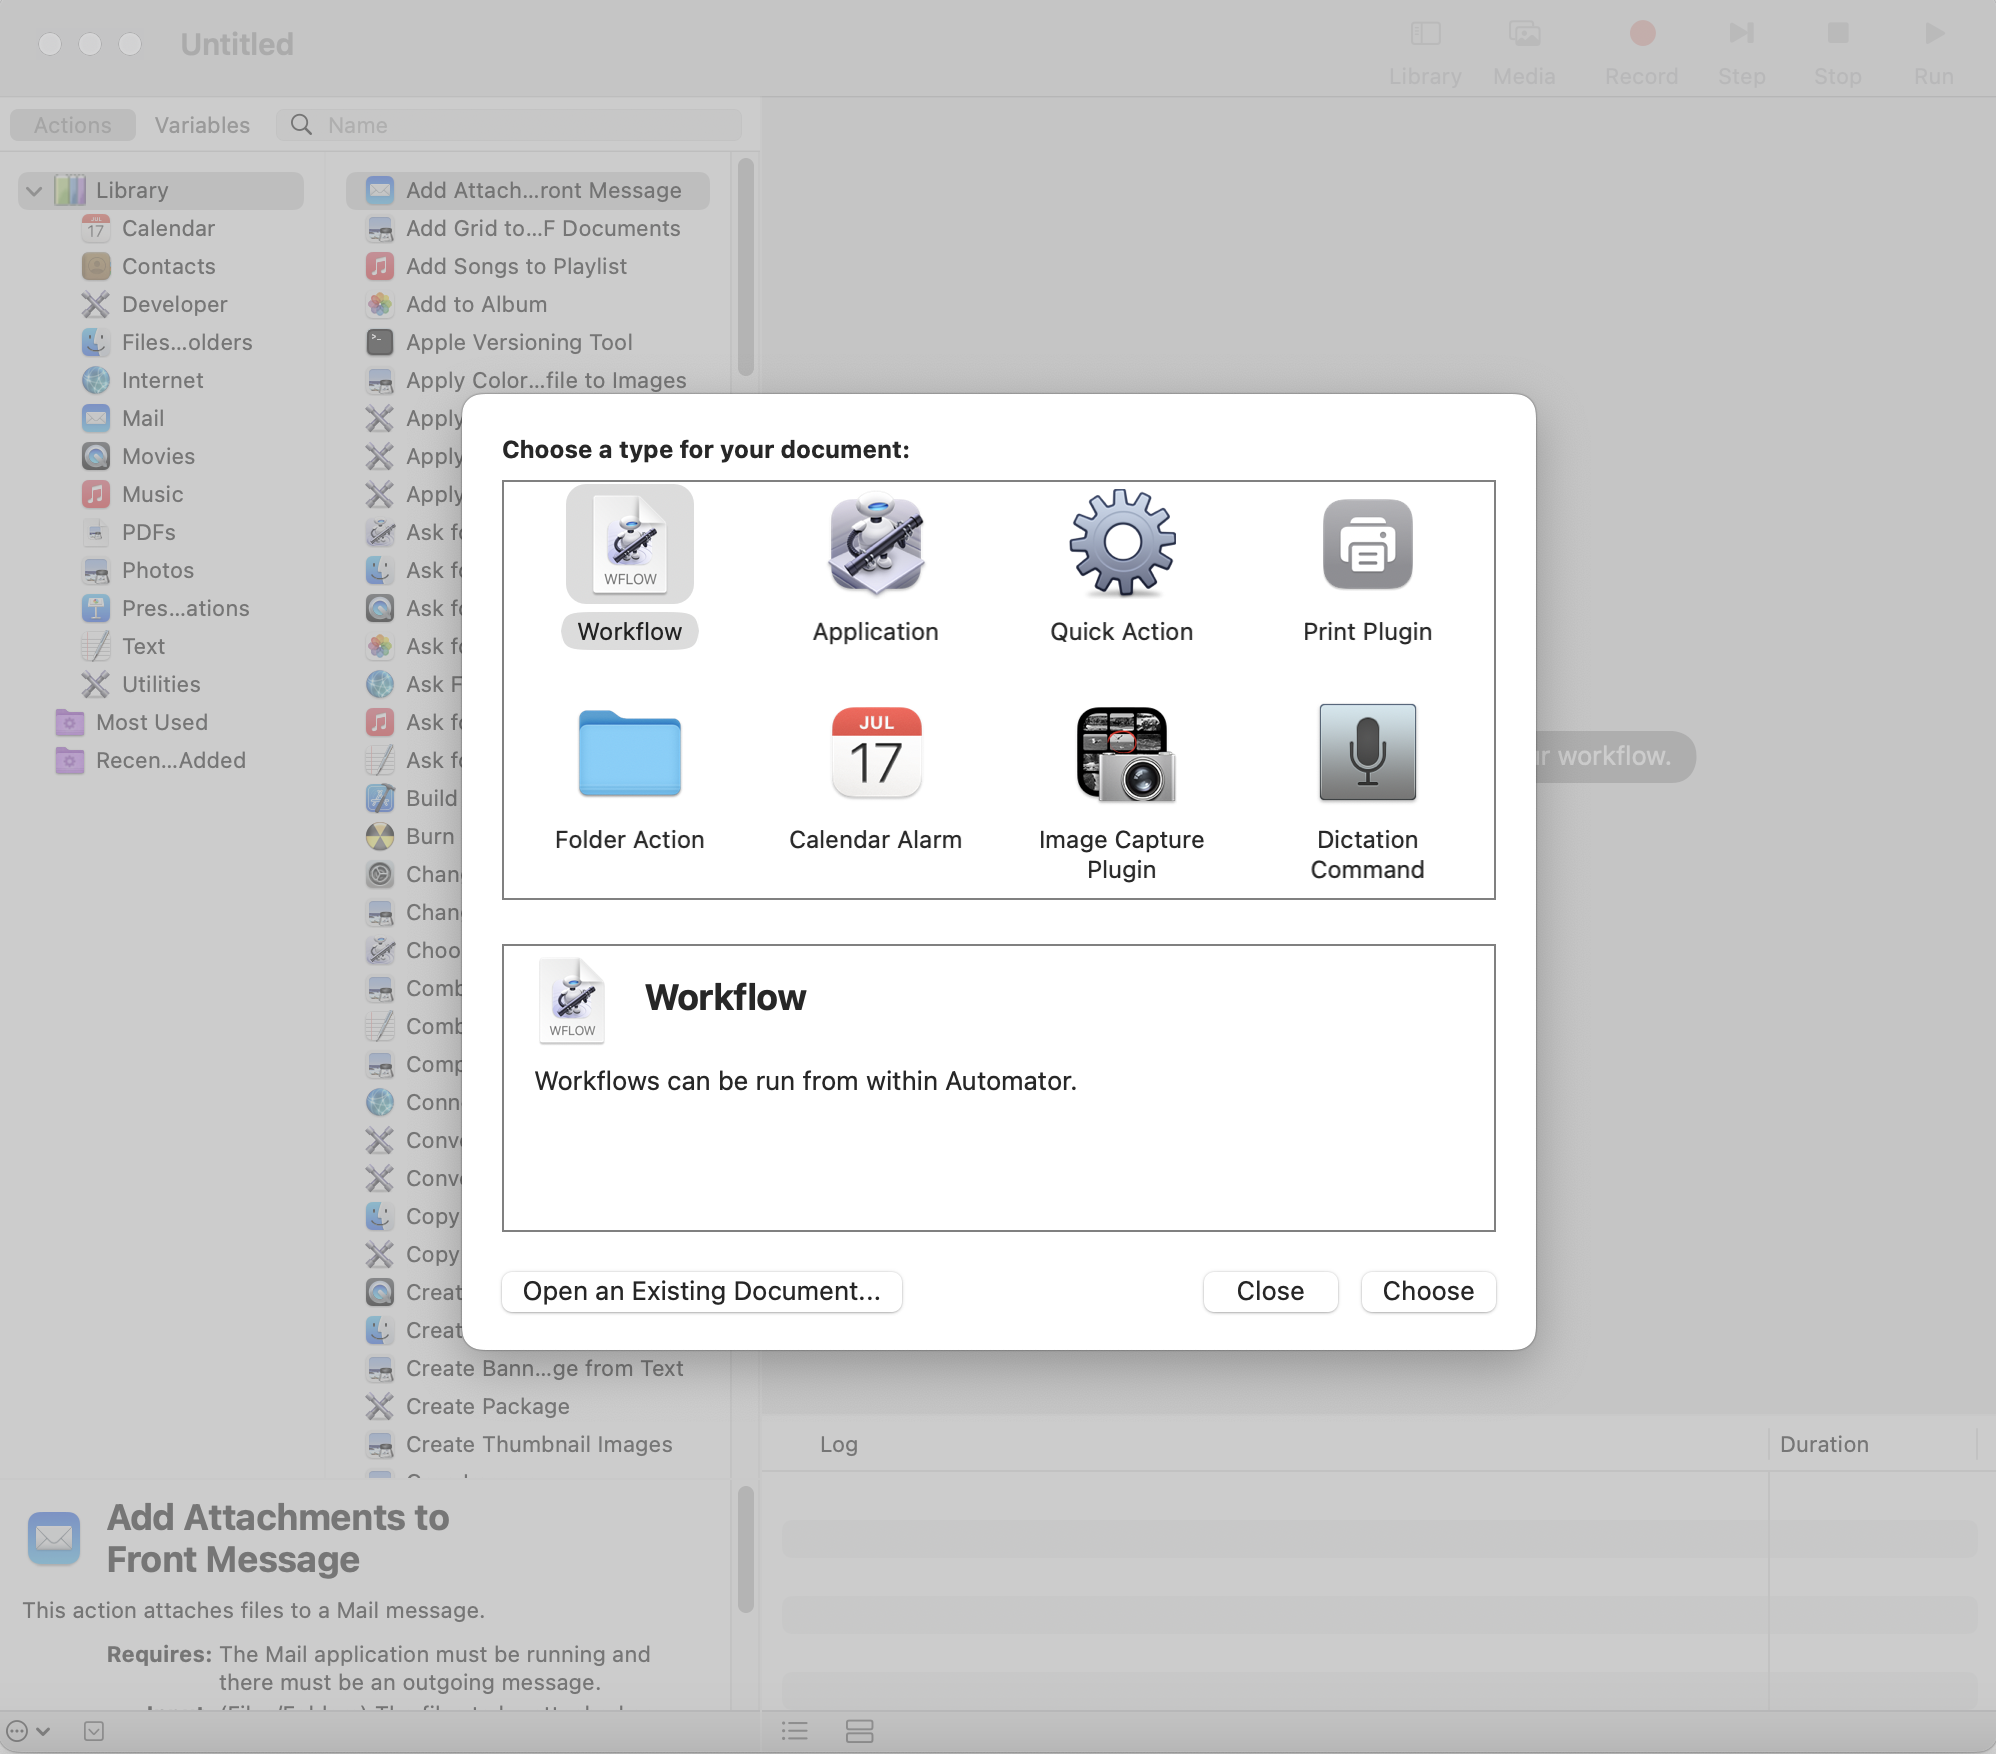Image resolution: width=1996 pixels, height=1754 pixels.
Task: Select the Utilities library category
Action: (161, 684)
